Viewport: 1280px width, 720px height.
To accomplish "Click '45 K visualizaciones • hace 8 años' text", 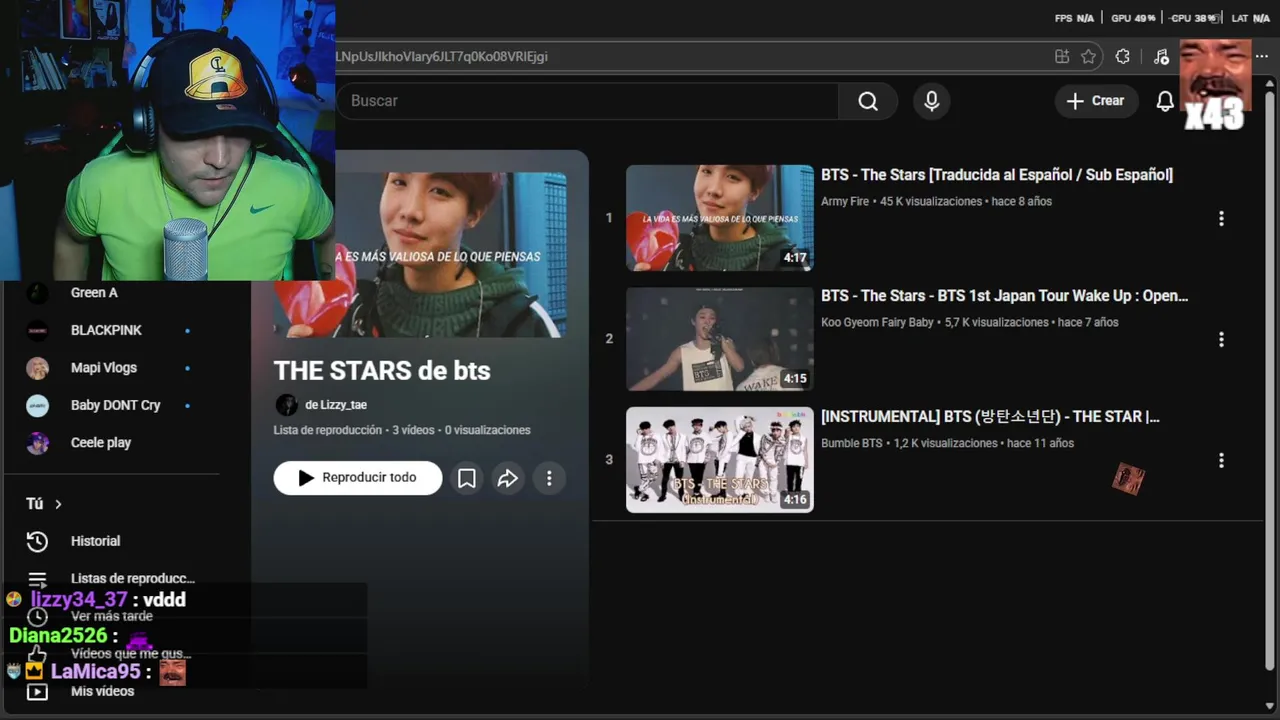I will coord(966,201).
